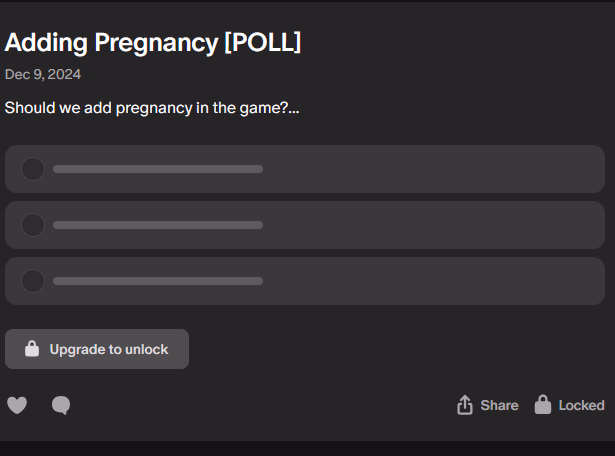
Task: Click the padlock icon beside Locked
Action: click(x=543, y=404)
